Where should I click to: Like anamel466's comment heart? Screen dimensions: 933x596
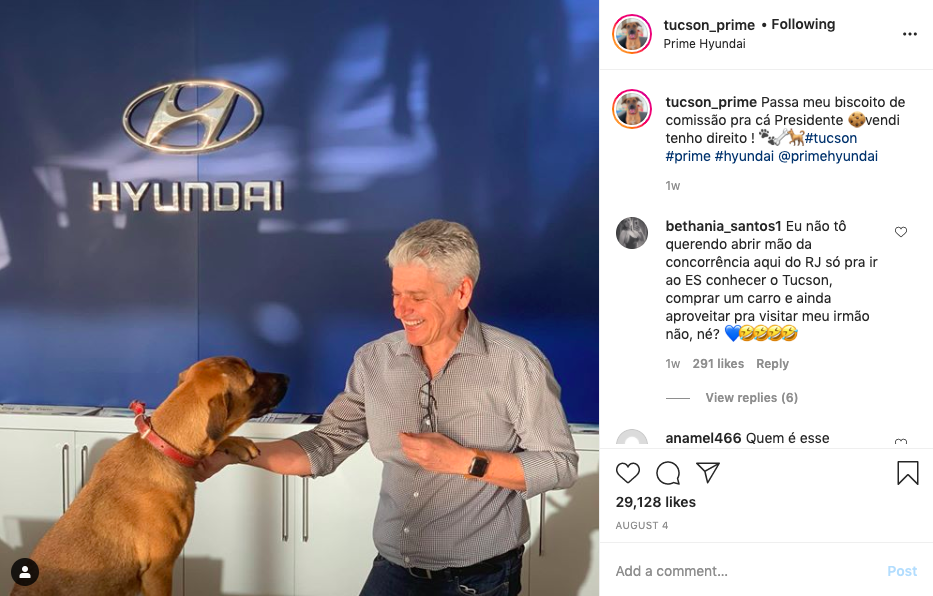(901, 442)
